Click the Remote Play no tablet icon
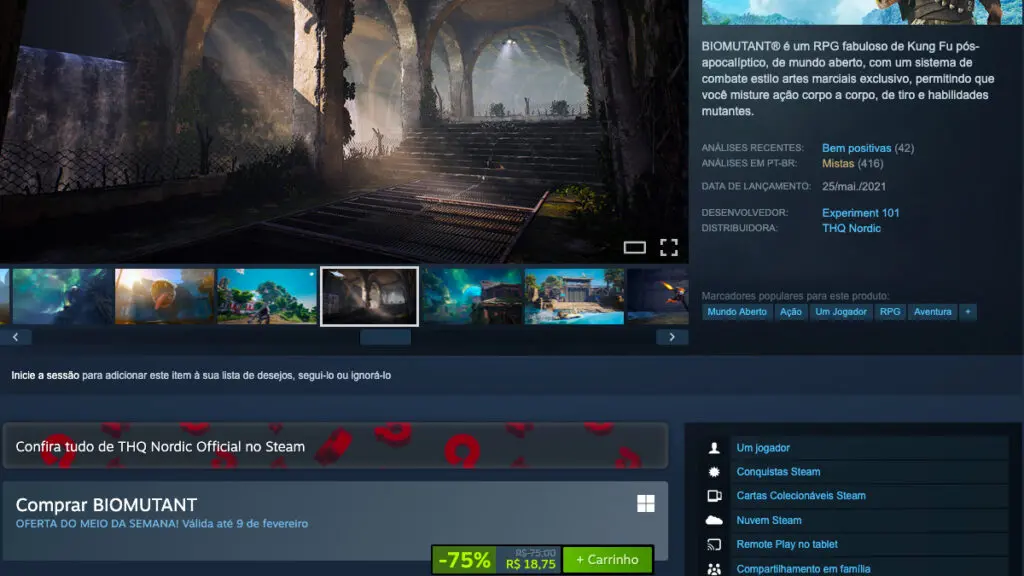This screenshot has width=1024, height=576. (x=712, y=543)
